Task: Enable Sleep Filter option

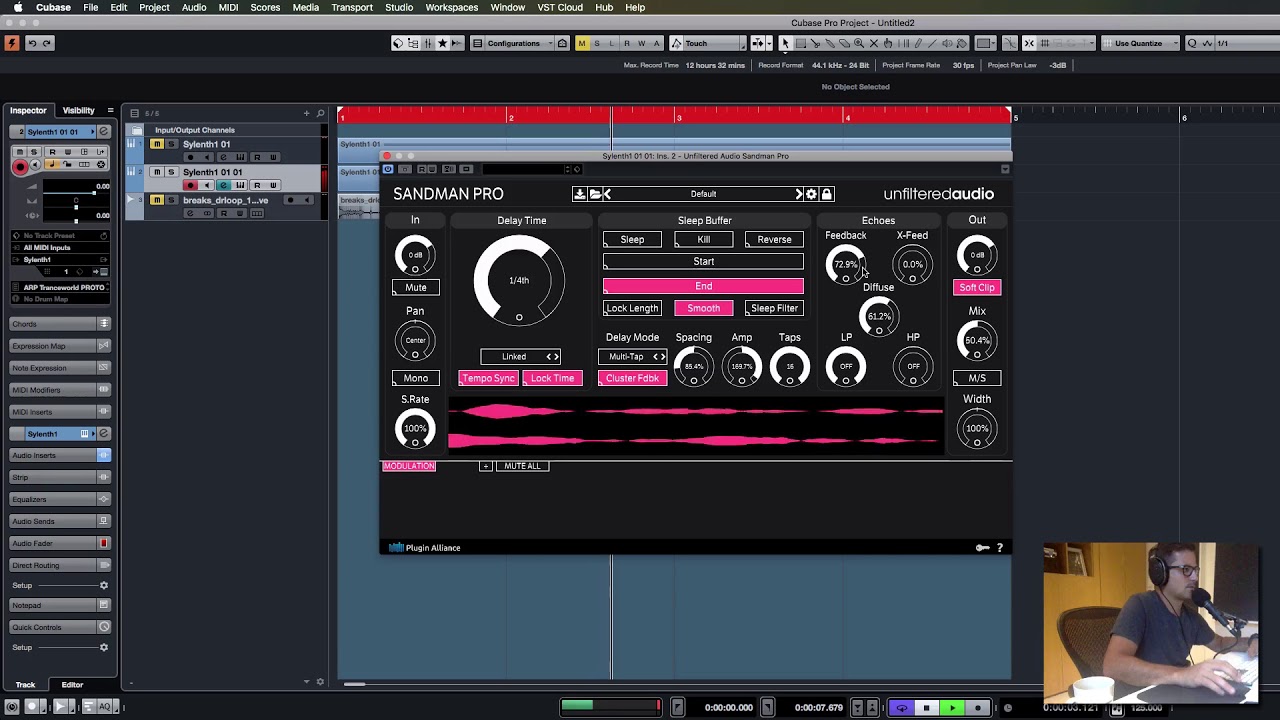Action: [x=774, y=308]
